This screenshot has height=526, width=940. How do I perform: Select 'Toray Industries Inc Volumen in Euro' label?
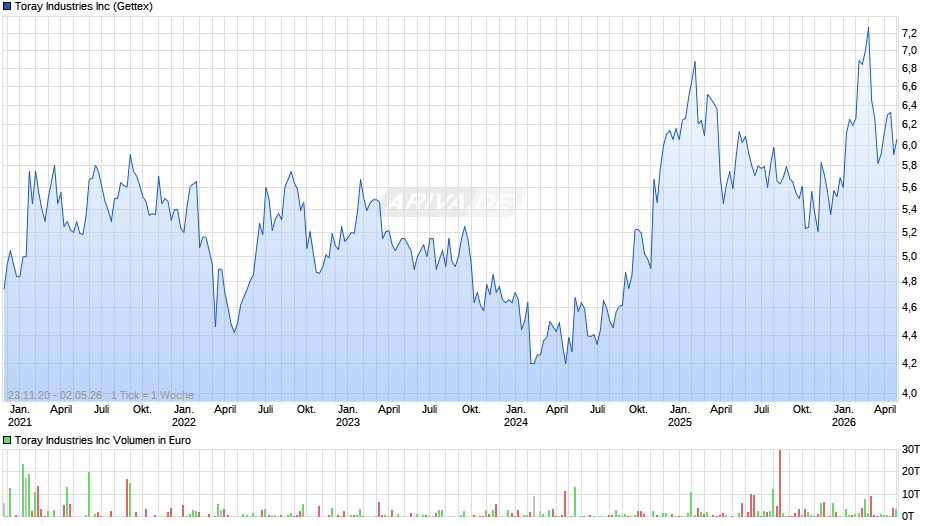(103, 440)
